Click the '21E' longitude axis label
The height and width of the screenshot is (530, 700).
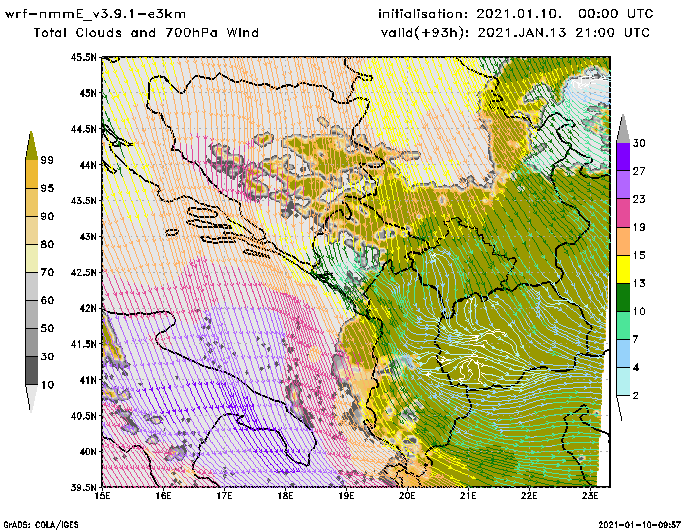point(468,496)
